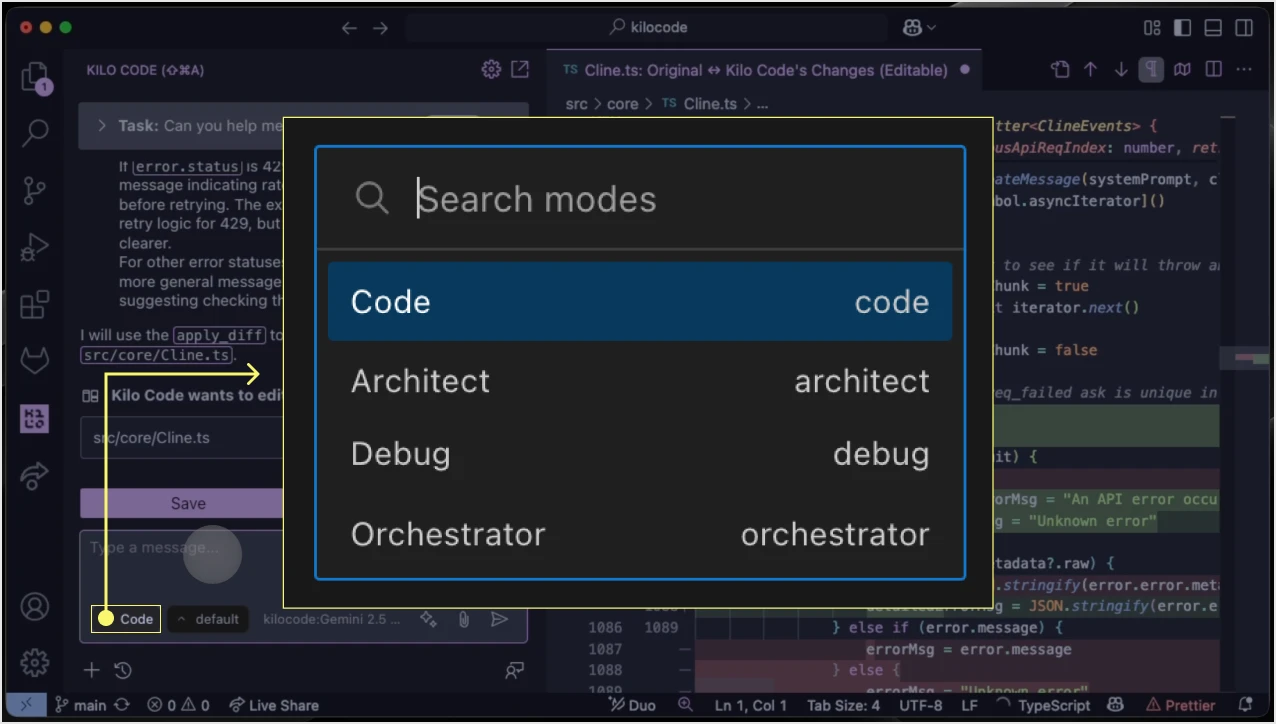This screenshot has height=724, width=1276.
Task: Open the map icon in editor toolbar
Action: 1183,70
